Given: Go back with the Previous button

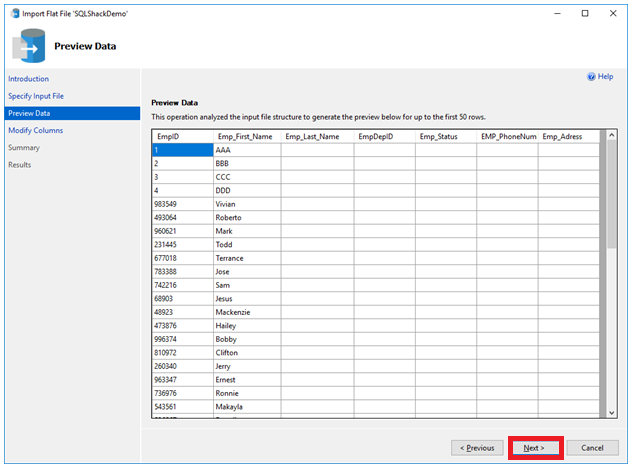Looking at the screenshot, I should point(477,447).
